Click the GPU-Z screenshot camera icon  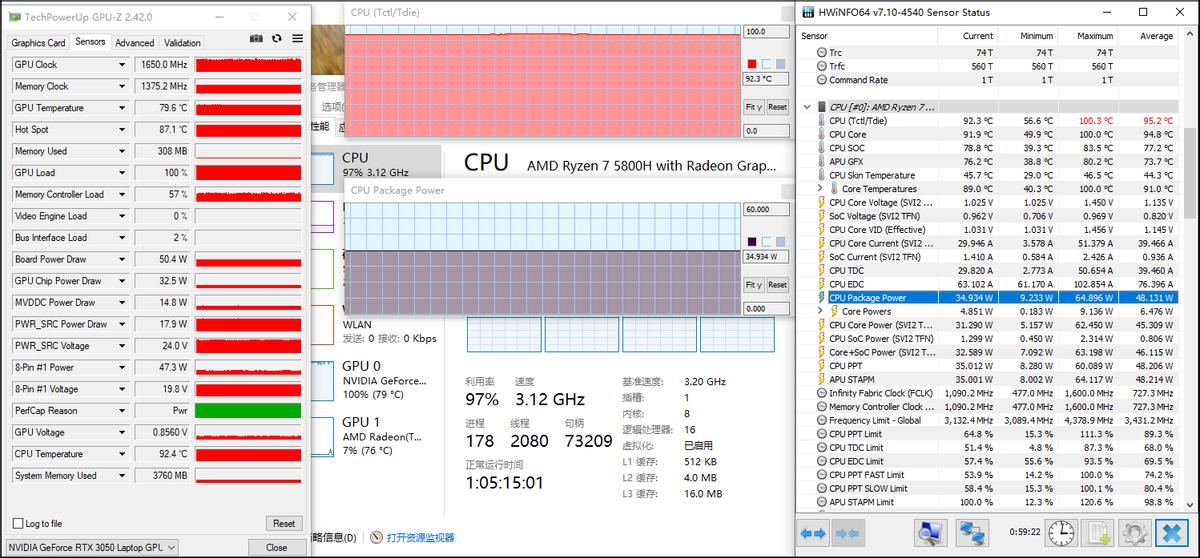256,38
